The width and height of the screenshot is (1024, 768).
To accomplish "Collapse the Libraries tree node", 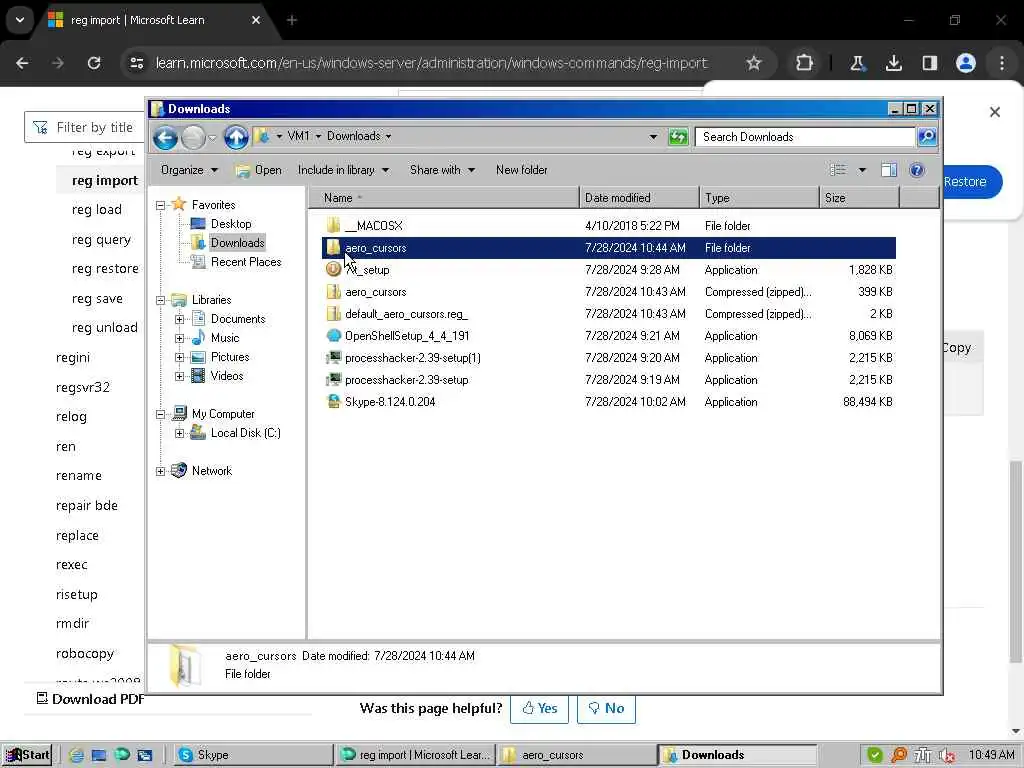I will [161, 300].
